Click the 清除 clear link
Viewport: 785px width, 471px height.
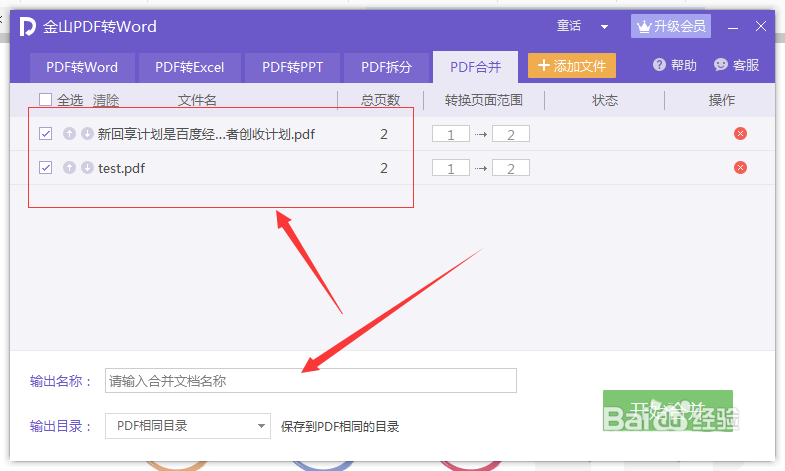(x=106, y=100)
